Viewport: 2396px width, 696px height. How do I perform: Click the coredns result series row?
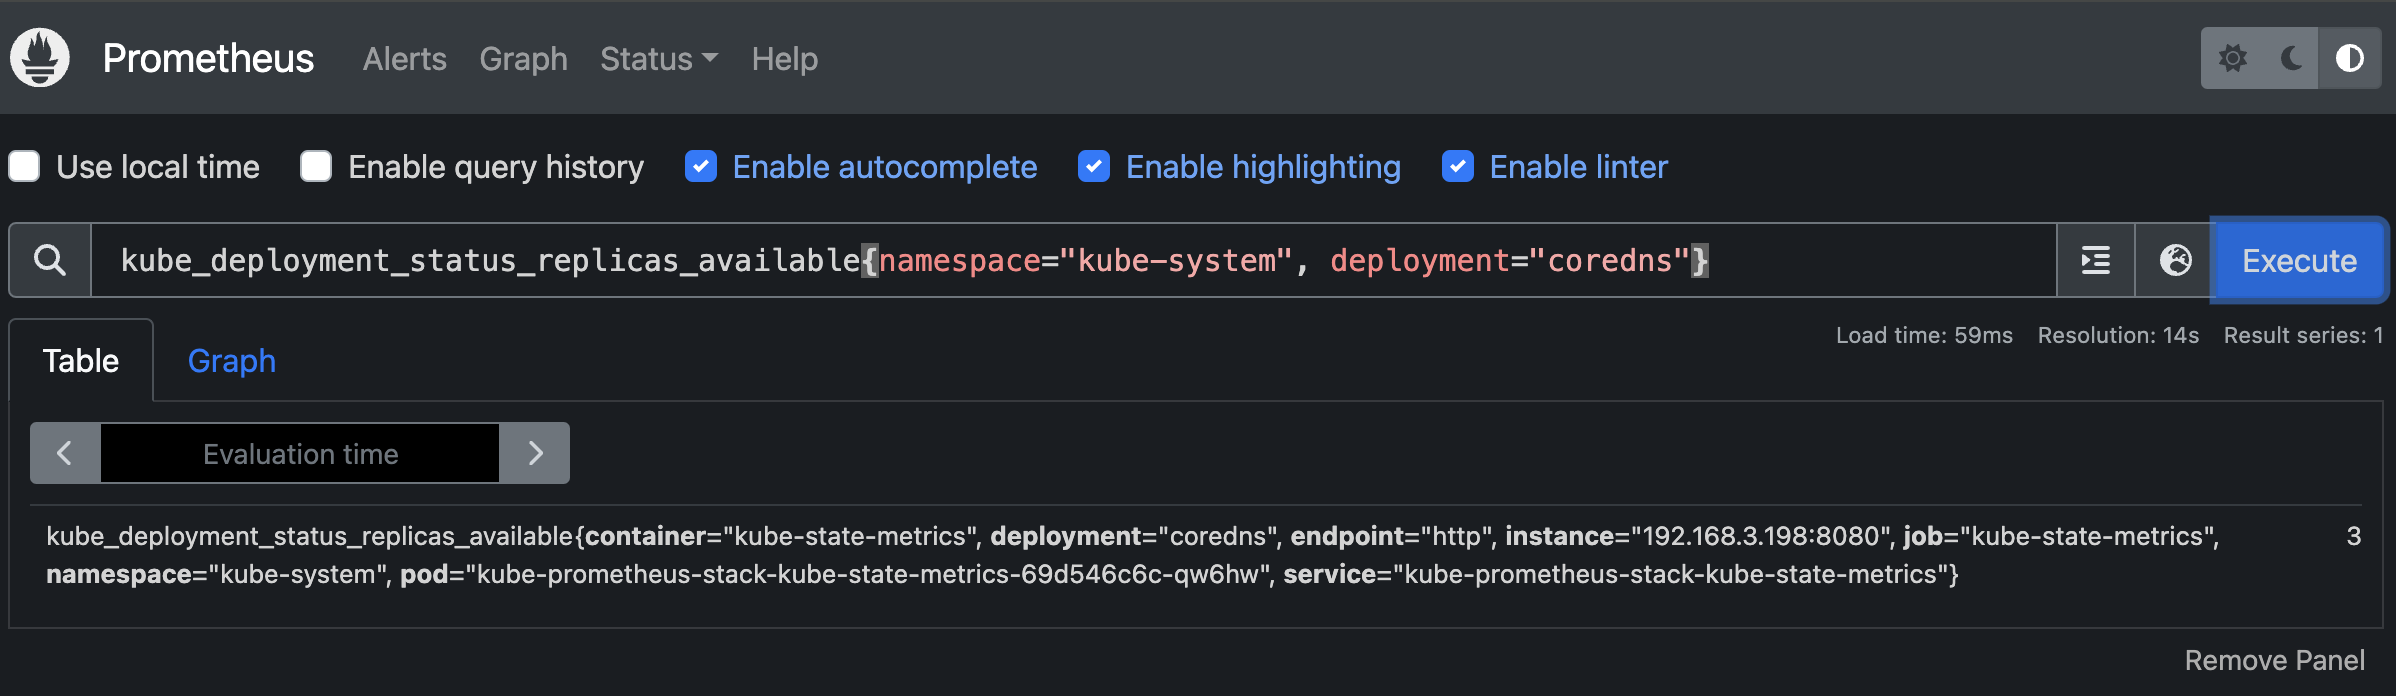click(1195, 555)
